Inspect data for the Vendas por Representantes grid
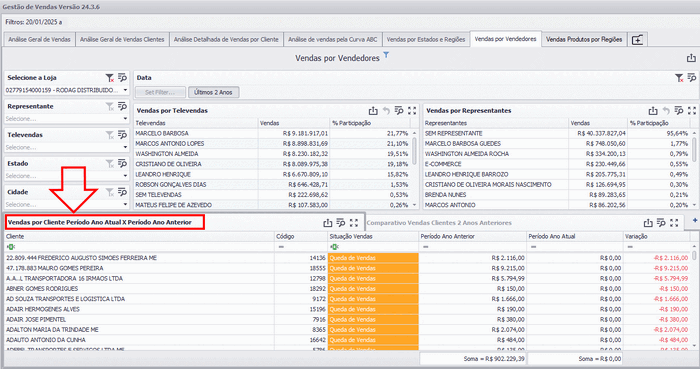The width and height of the screenshot is (700, 369). pyautogui.click(x=679, y=111)
